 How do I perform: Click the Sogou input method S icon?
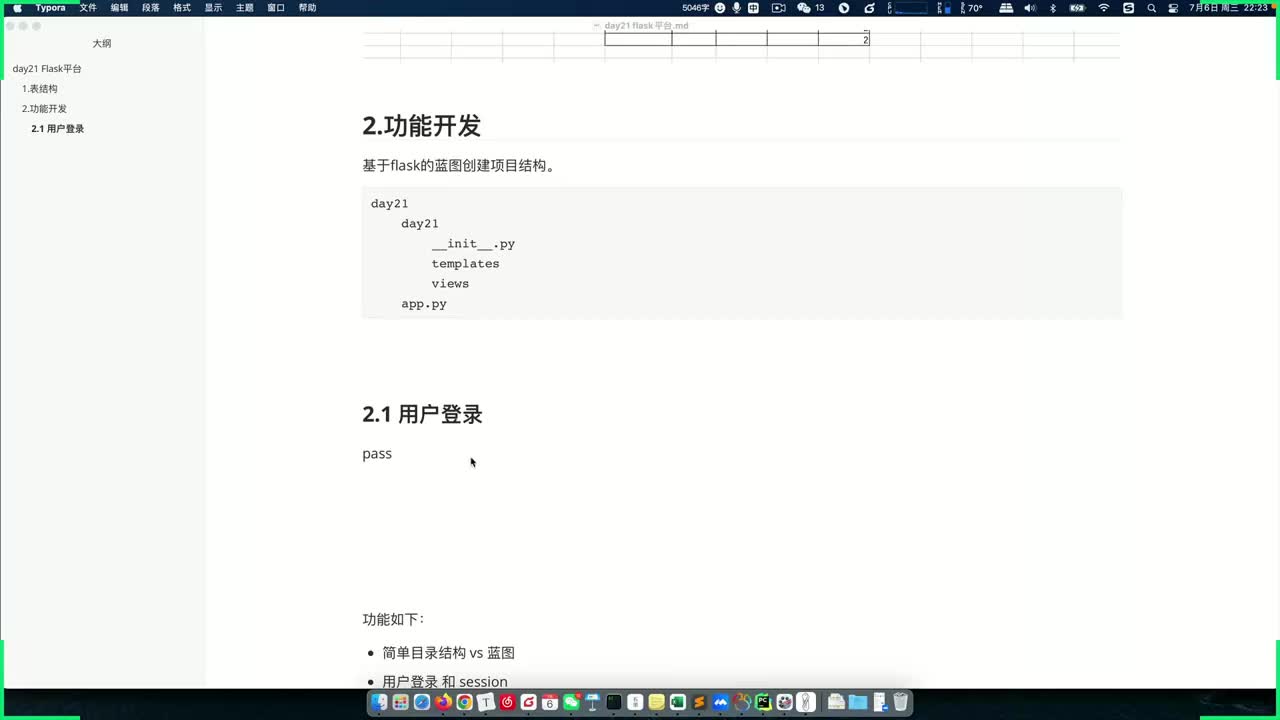pyautogui.click(x=1129, y=8)
